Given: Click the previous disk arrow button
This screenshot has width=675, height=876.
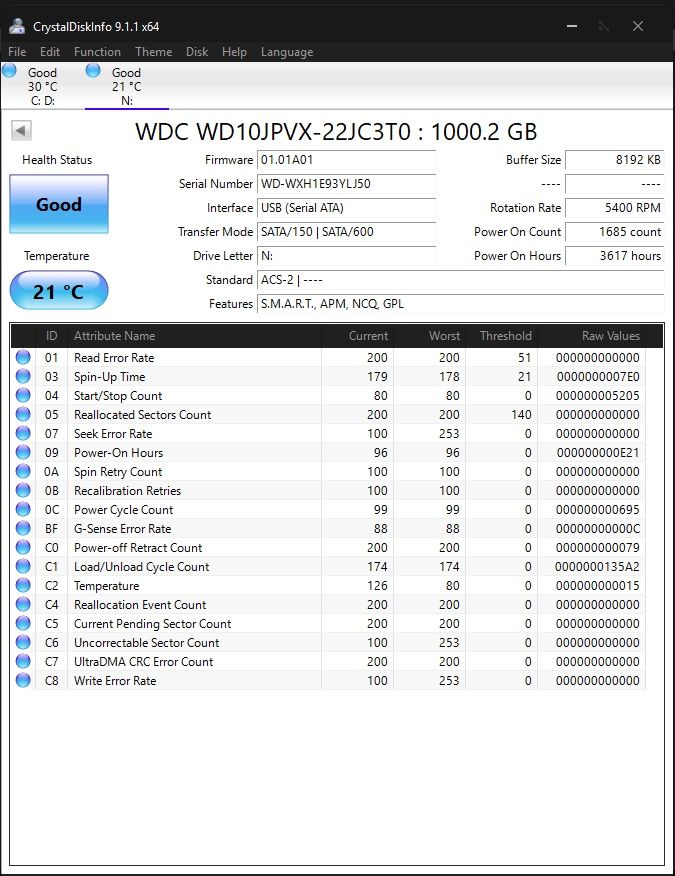Looking at the screenshot, I should (21, 131).
